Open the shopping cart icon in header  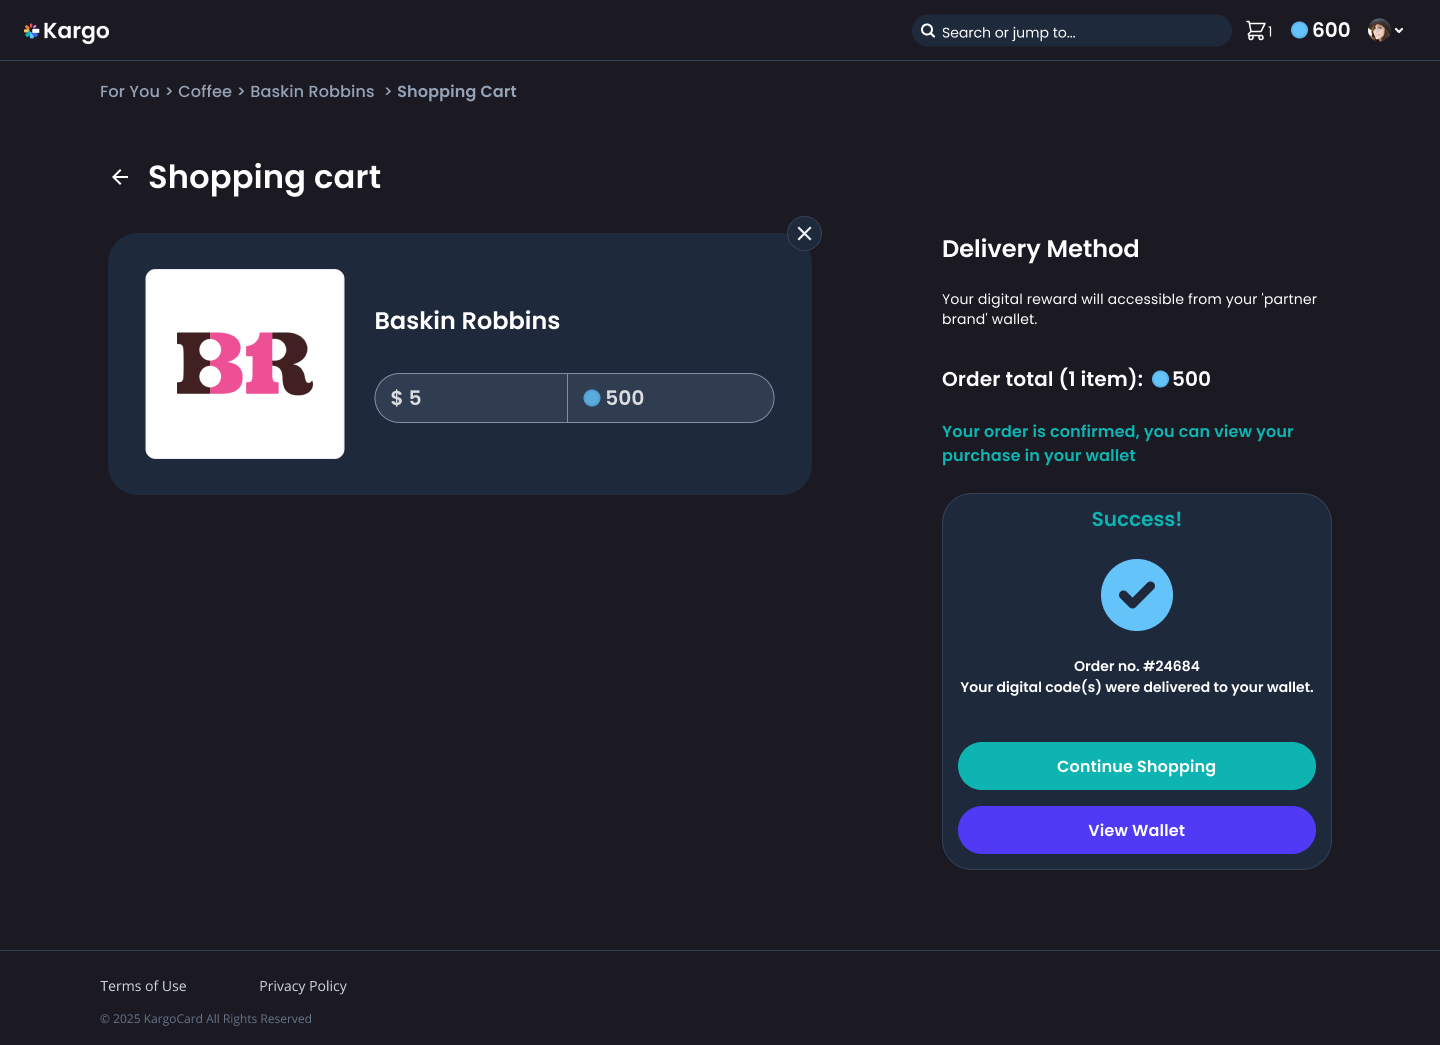pos(1256,31)
